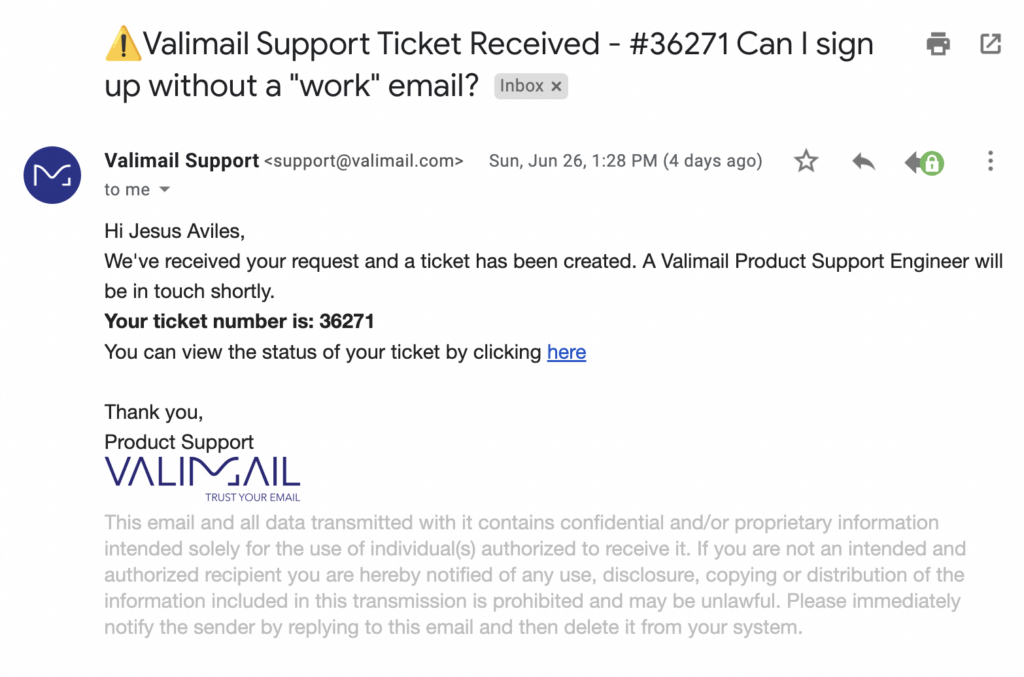1024x677 pixels.
Task: Star the Valimail support ticket email
Action: tap(806, 161)
